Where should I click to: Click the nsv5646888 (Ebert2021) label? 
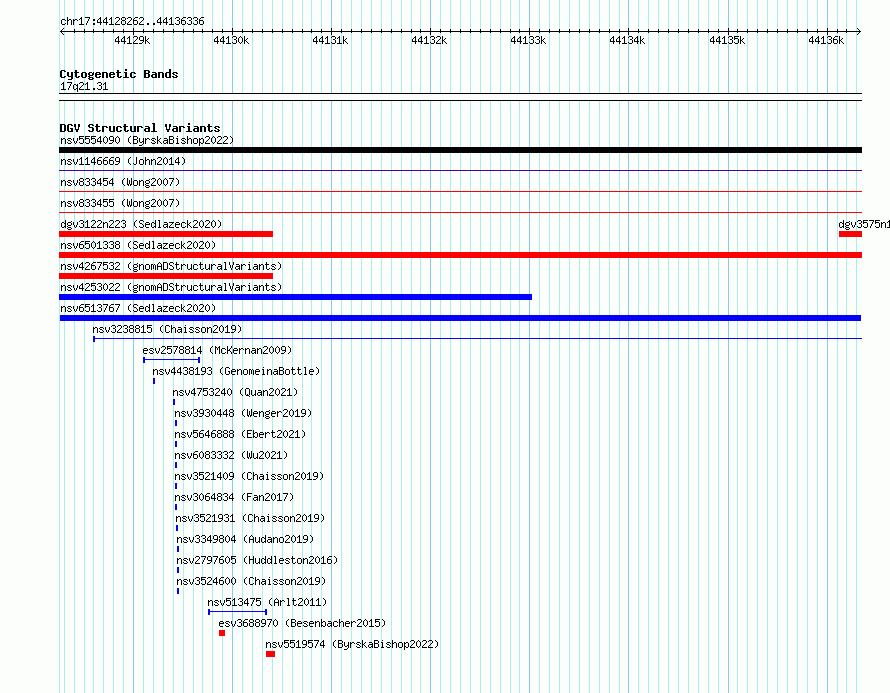240,434
